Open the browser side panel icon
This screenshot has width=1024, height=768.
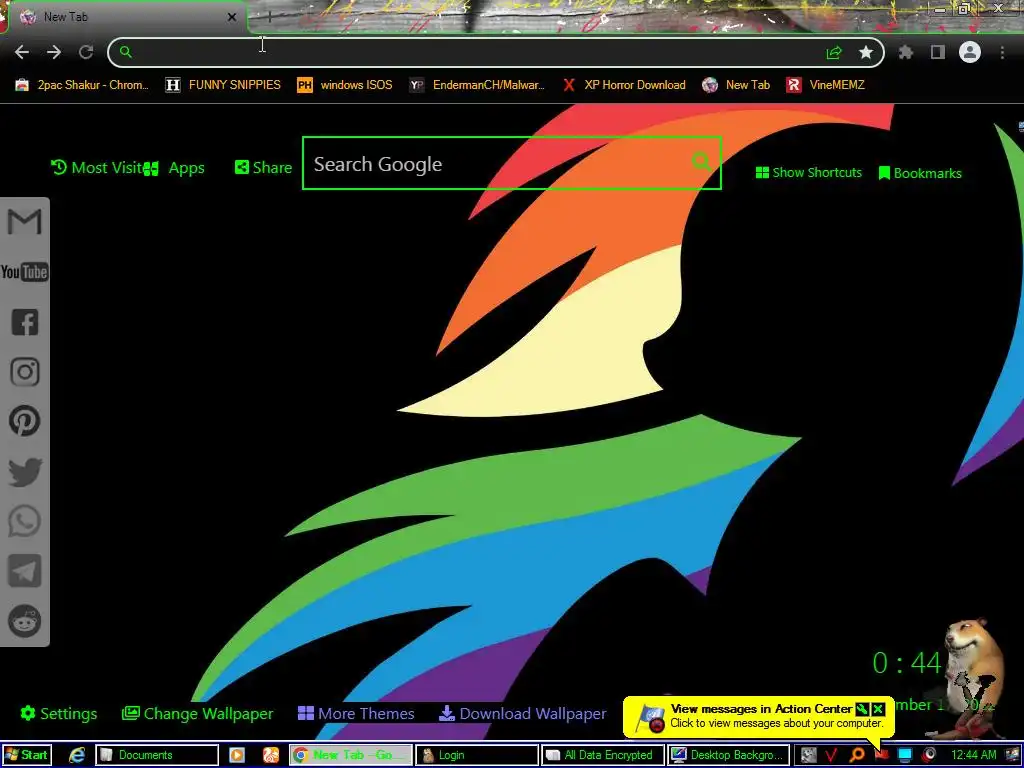point(938,52)
